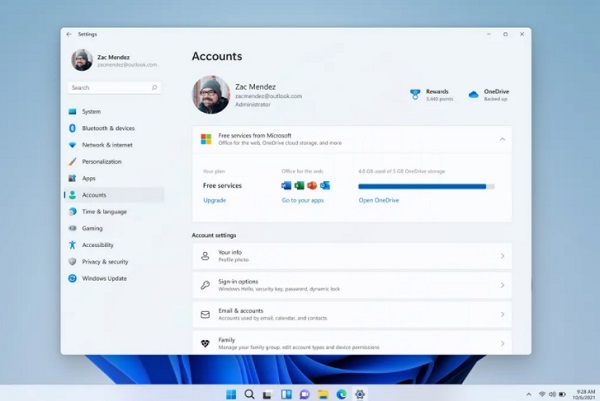Click the battery tray icon
Screen dimensions: 600x401
(x=562, y=394)
